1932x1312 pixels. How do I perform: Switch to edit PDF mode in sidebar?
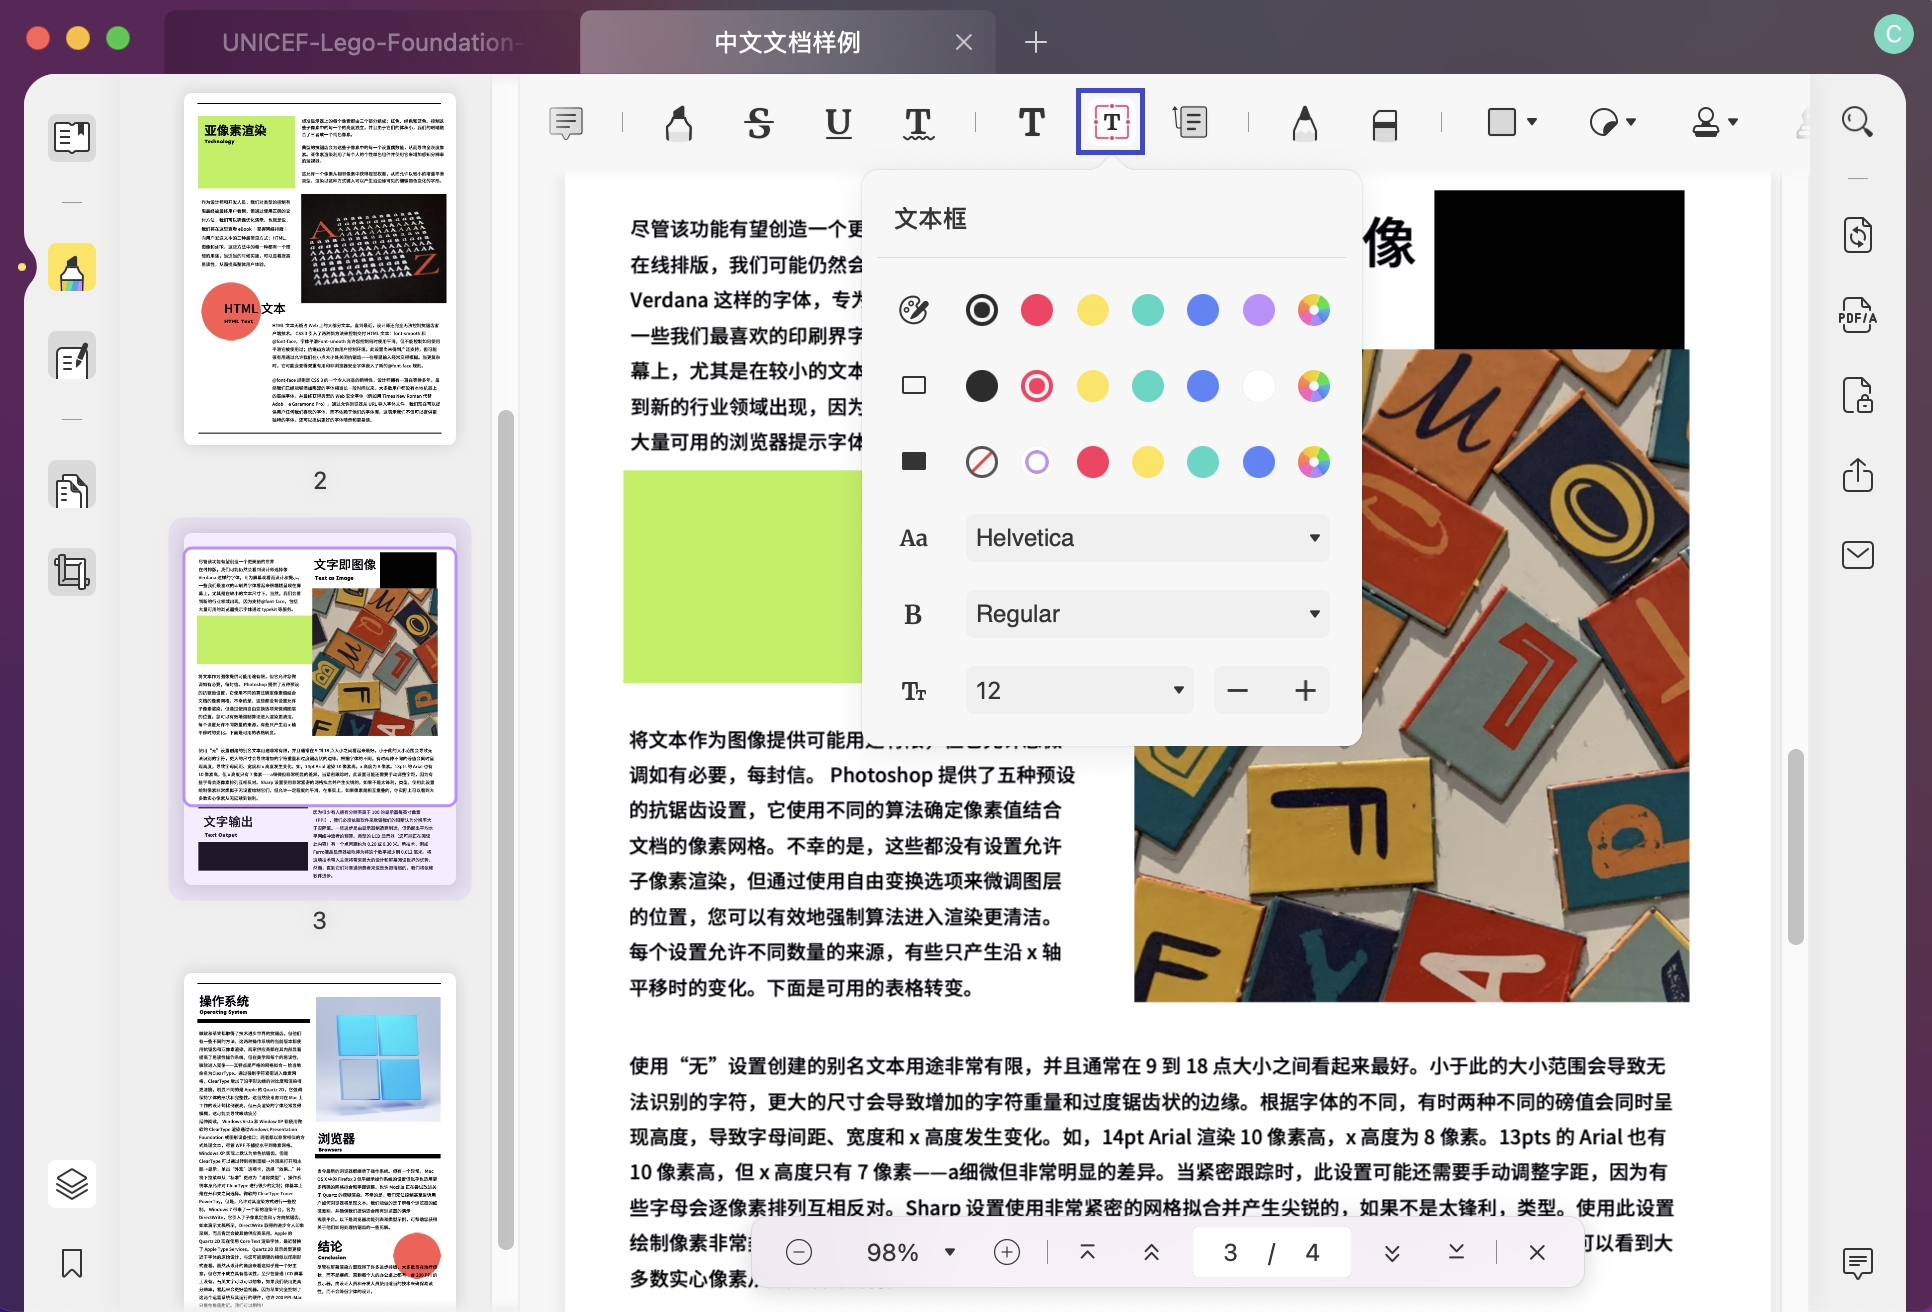coord(72,356)
